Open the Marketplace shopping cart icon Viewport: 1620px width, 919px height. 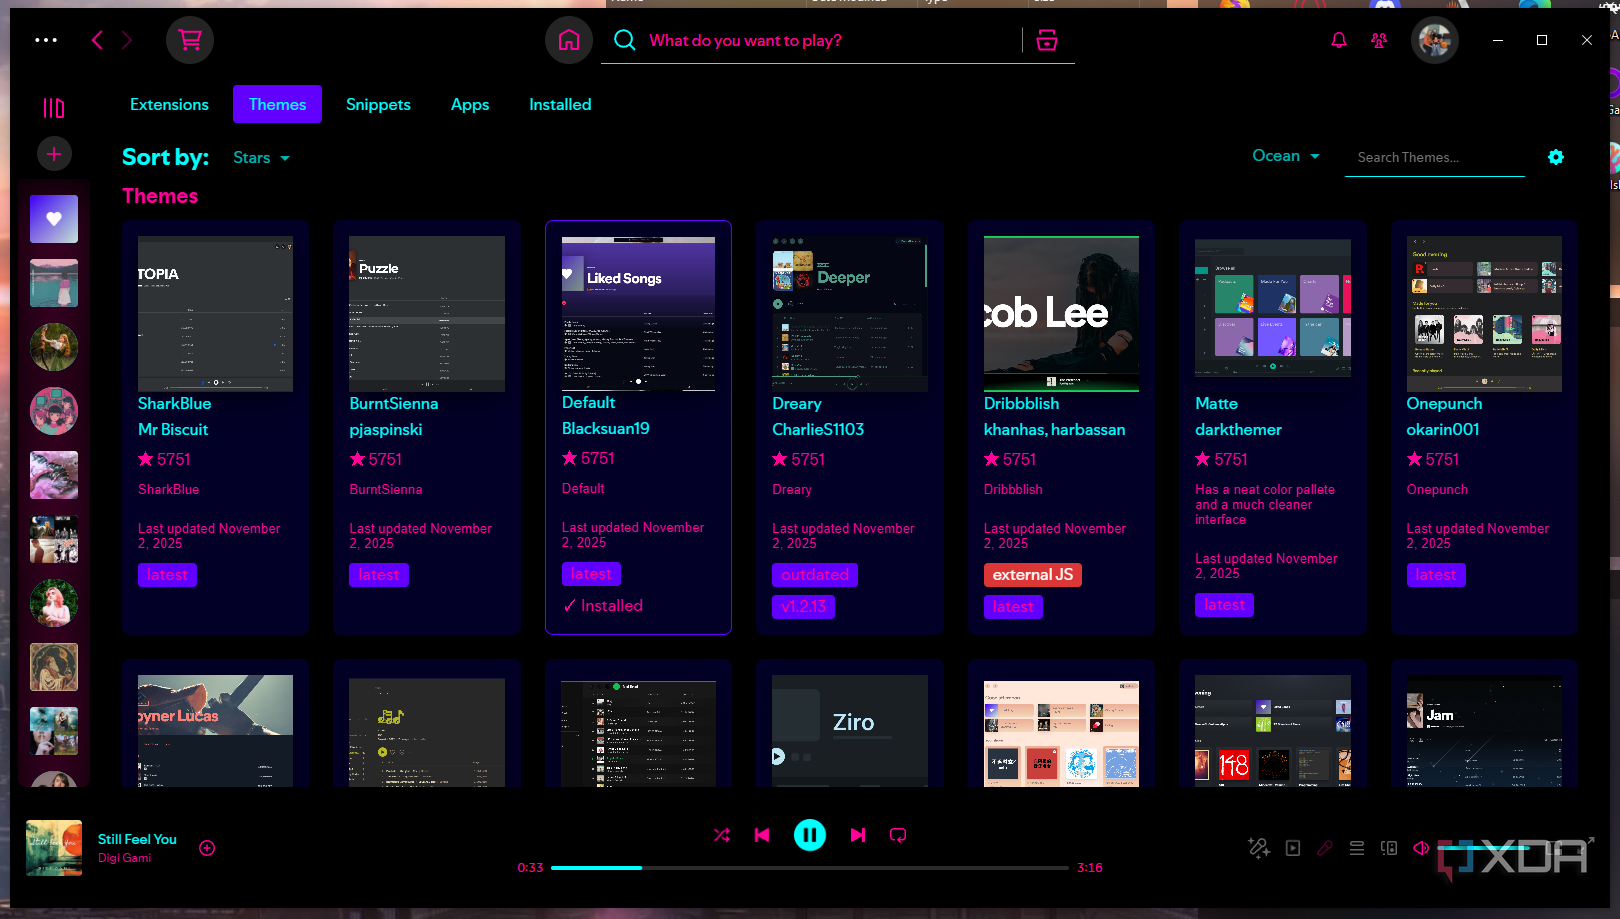click(189, 40)
